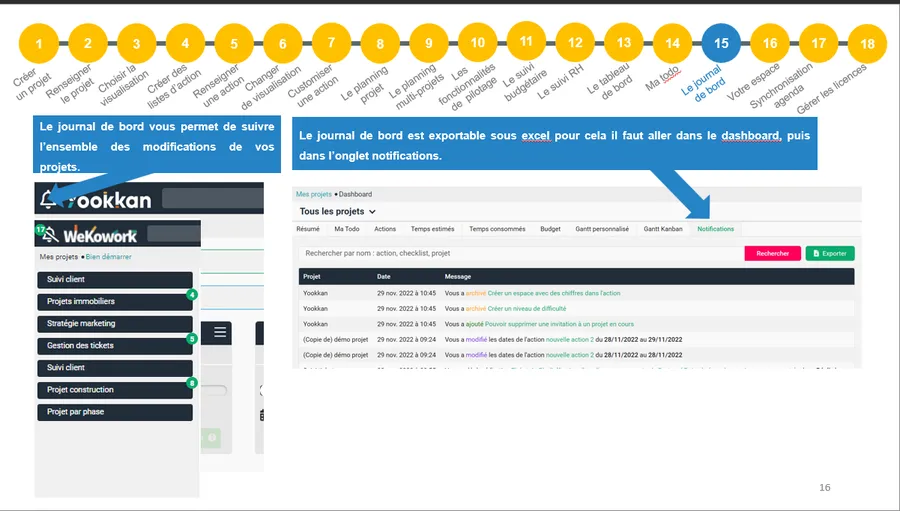Image resolution: width=900 pixels, height=511 pixels.
Task: Click the green 17 notification badge
Action: point(40,230)
